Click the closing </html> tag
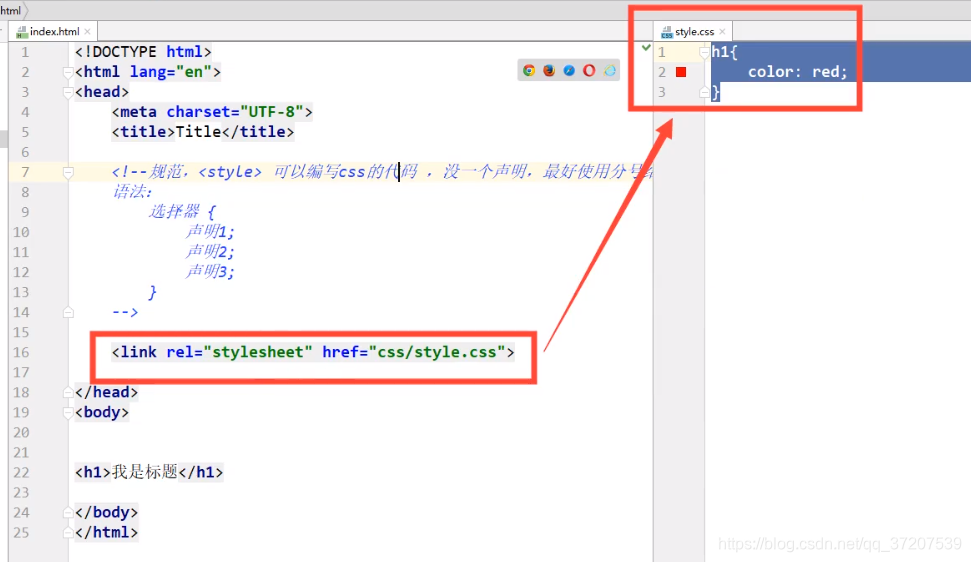 click(107, 532)
